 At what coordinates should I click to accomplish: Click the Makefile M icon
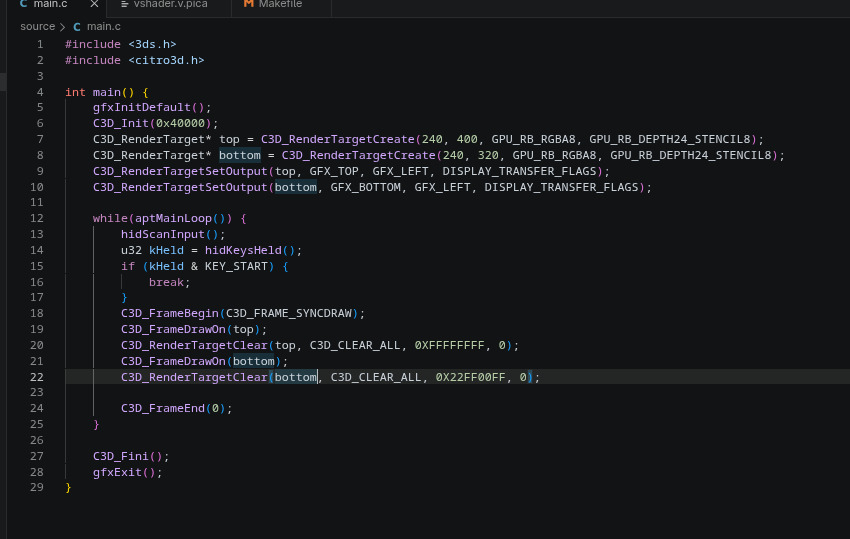click(249, 4)
